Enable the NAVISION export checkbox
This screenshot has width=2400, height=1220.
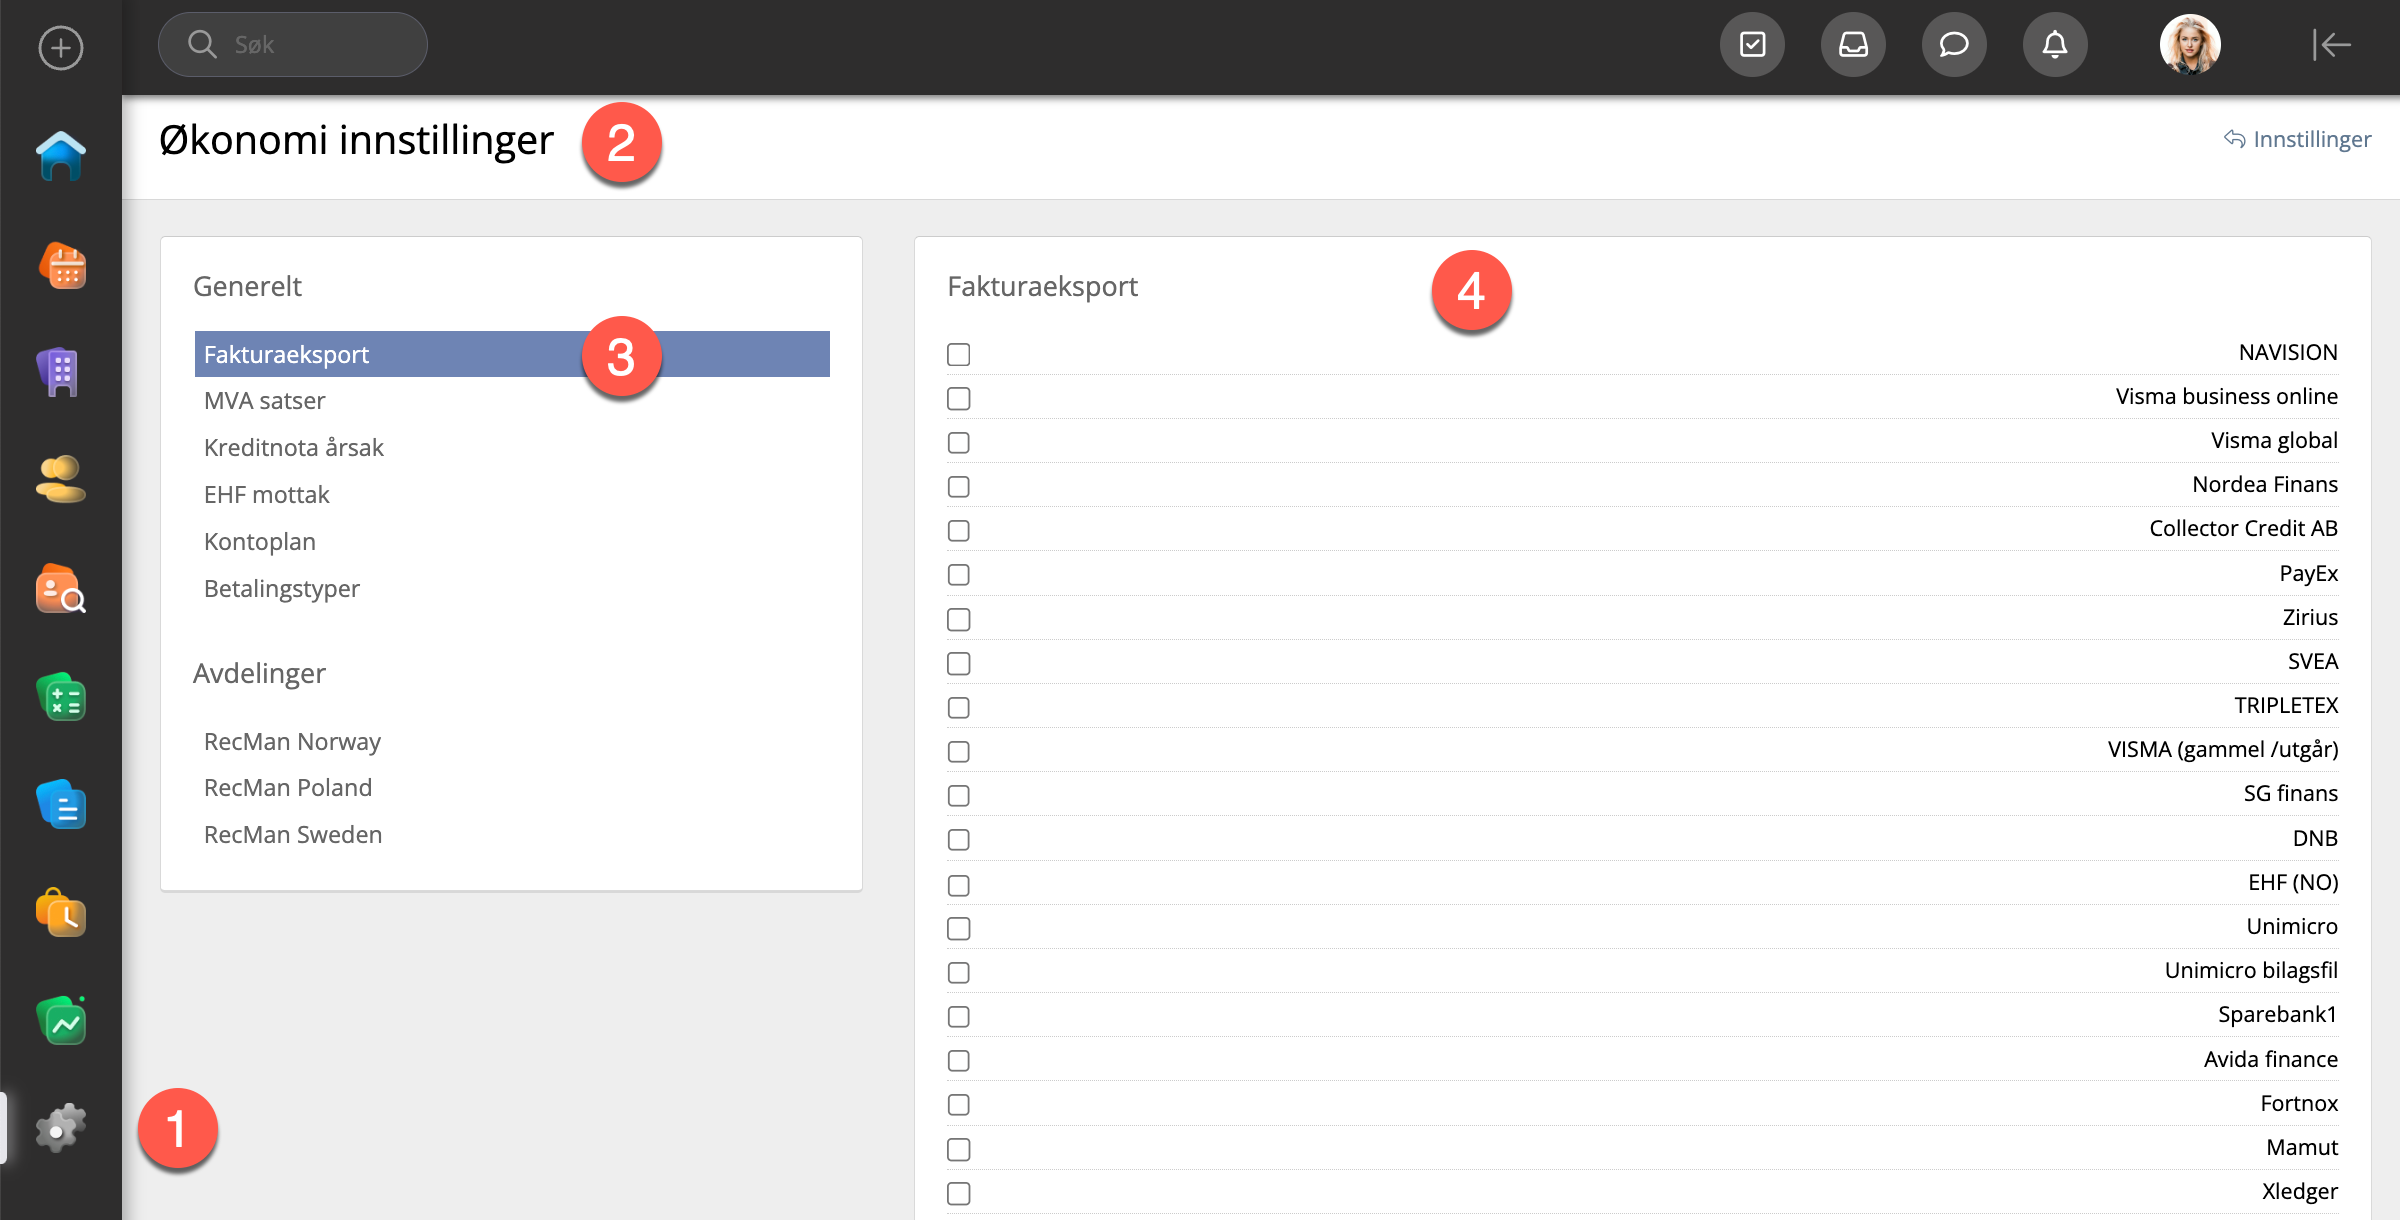(x=958, y=354)
